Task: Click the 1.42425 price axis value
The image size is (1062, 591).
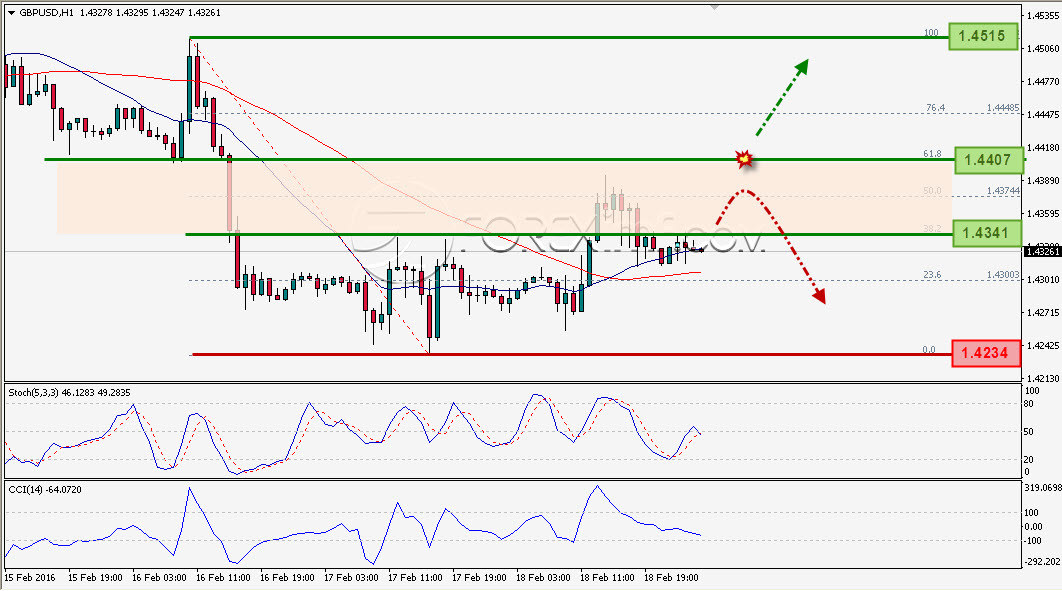Action: [1044, 346]
